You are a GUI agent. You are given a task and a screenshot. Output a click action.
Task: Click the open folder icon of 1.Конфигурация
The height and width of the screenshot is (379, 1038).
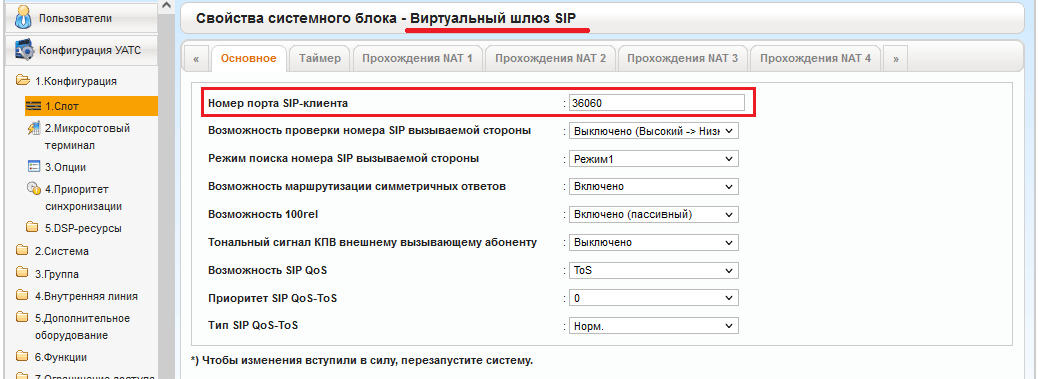click(x=23, y=81)
